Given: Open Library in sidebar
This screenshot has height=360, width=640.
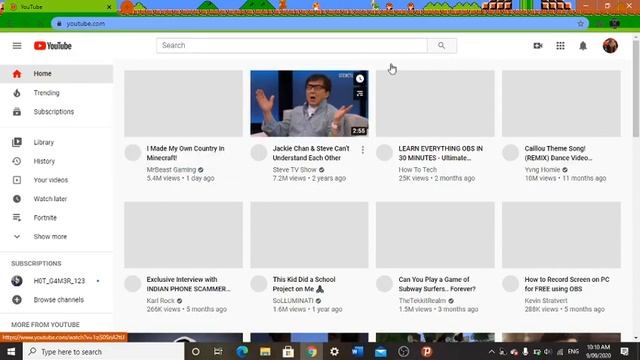Looking at the screenshot, I should 56,142.
